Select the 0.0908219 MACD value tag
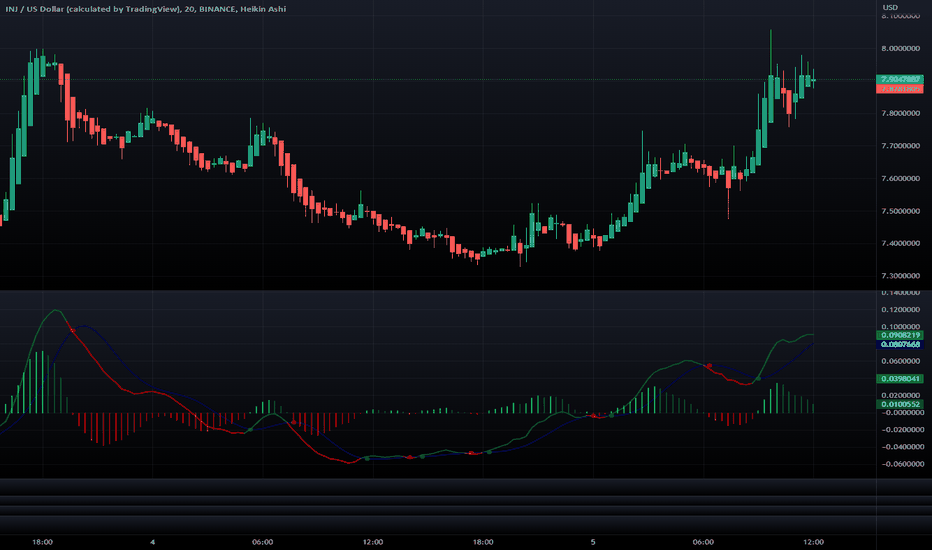932x550 pixels. pyautogui.click(x=900, y=335)
